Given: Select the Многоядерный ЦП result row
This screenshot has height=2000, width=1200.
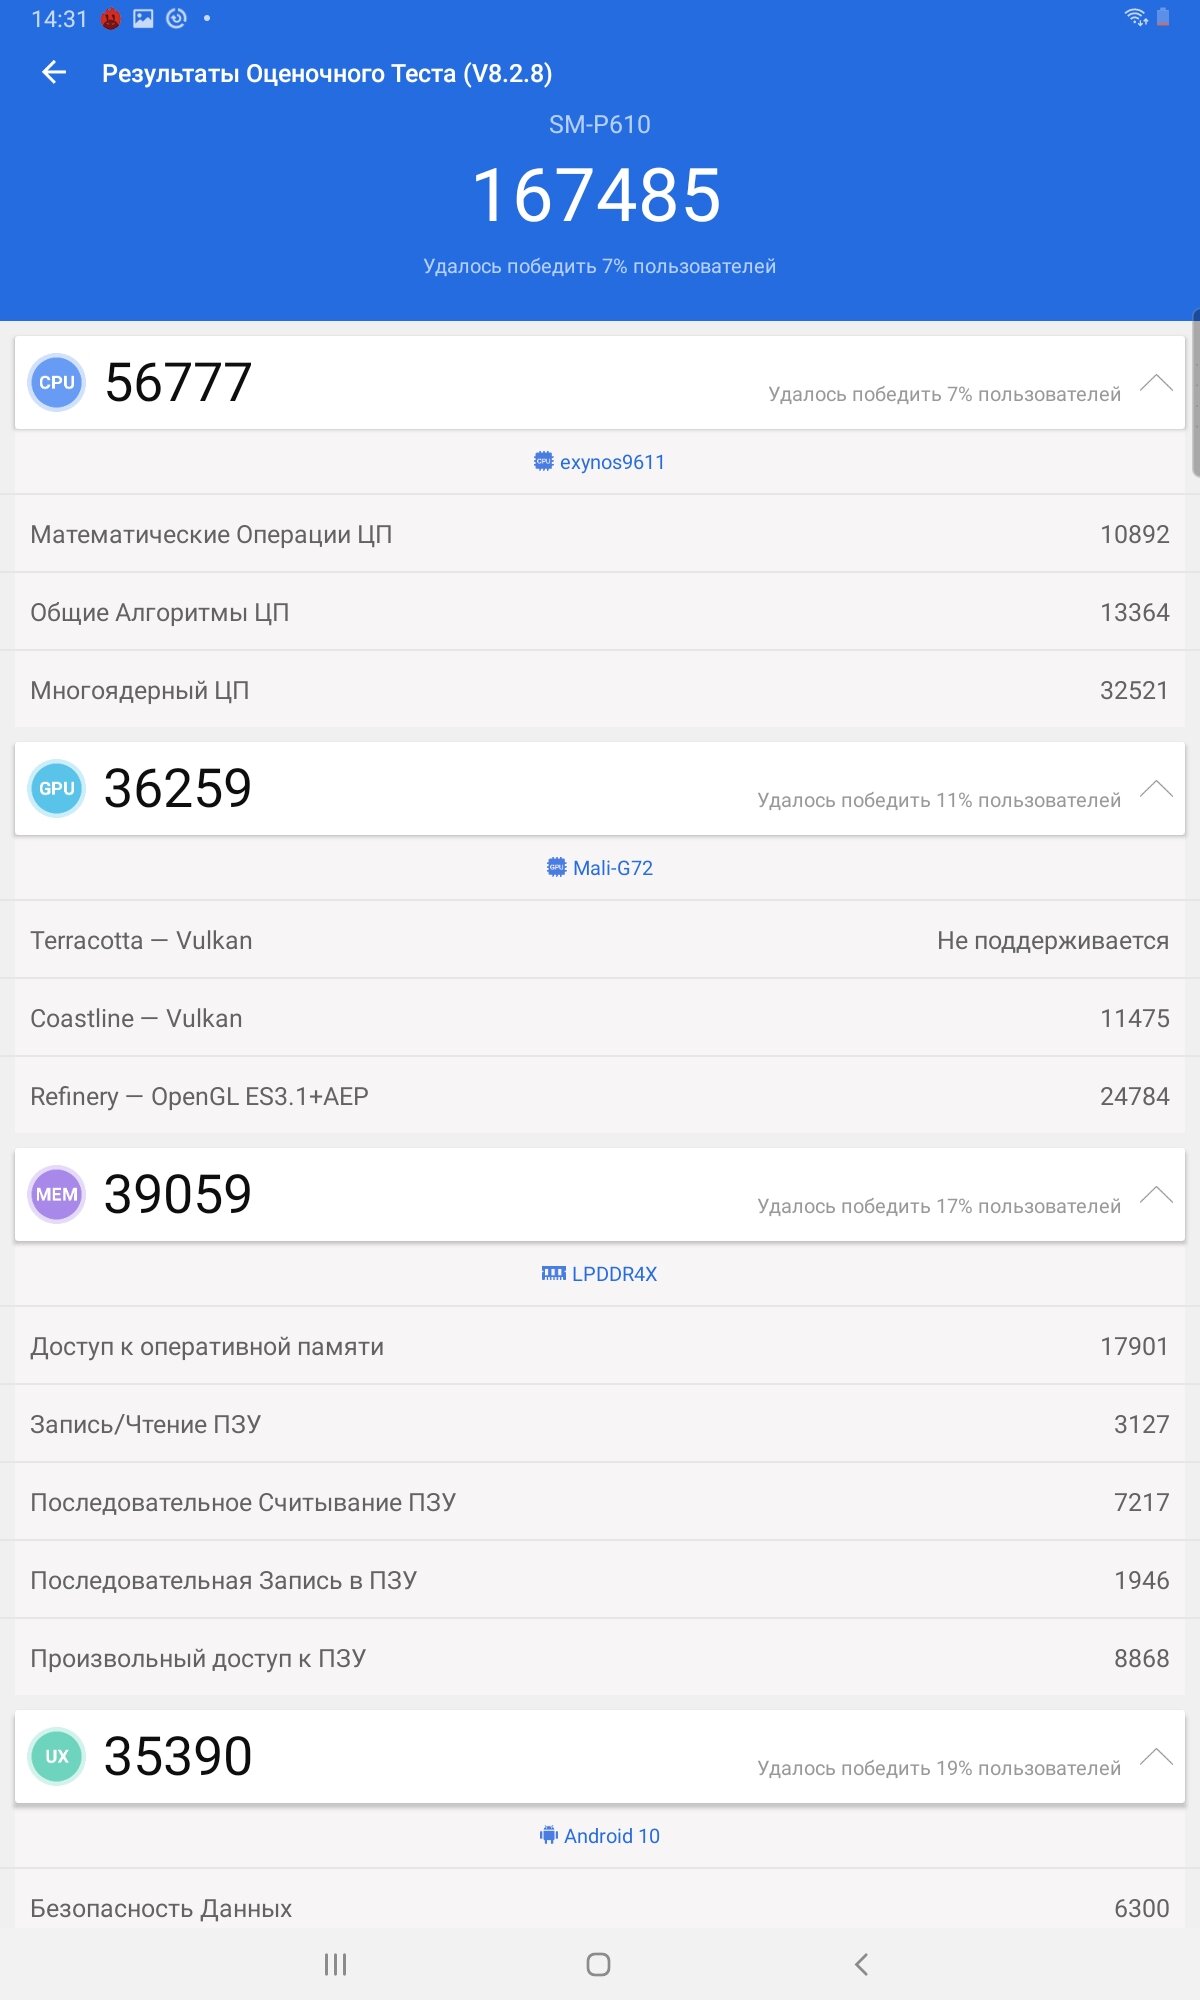Looking at the screenshot, I should tap(600, 690).
